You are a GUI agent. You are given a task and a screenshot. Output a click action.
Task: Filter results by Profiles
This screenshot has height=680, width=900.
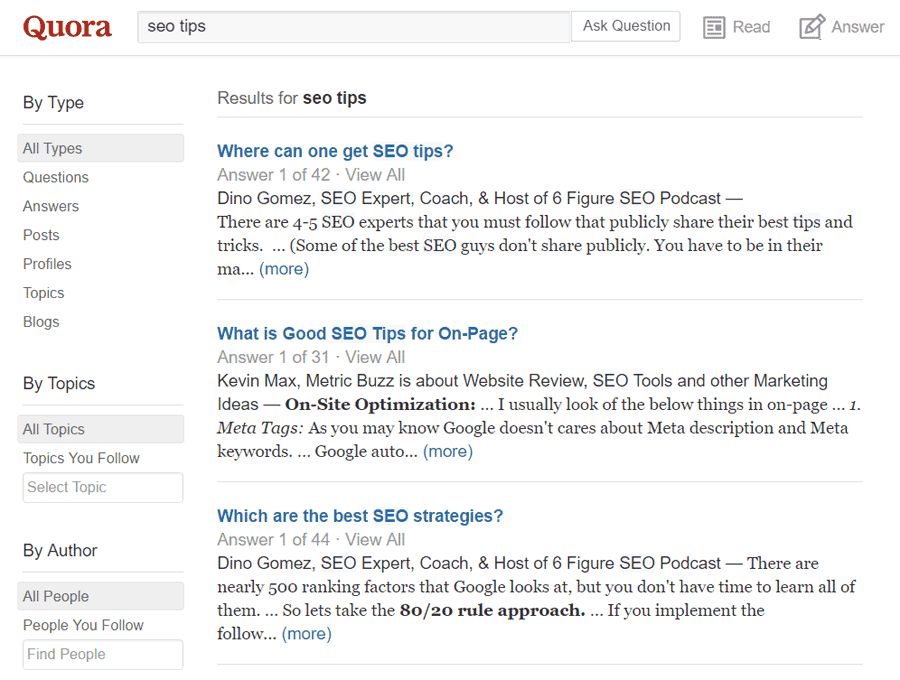pyautogui.click(x=47, y=264)
